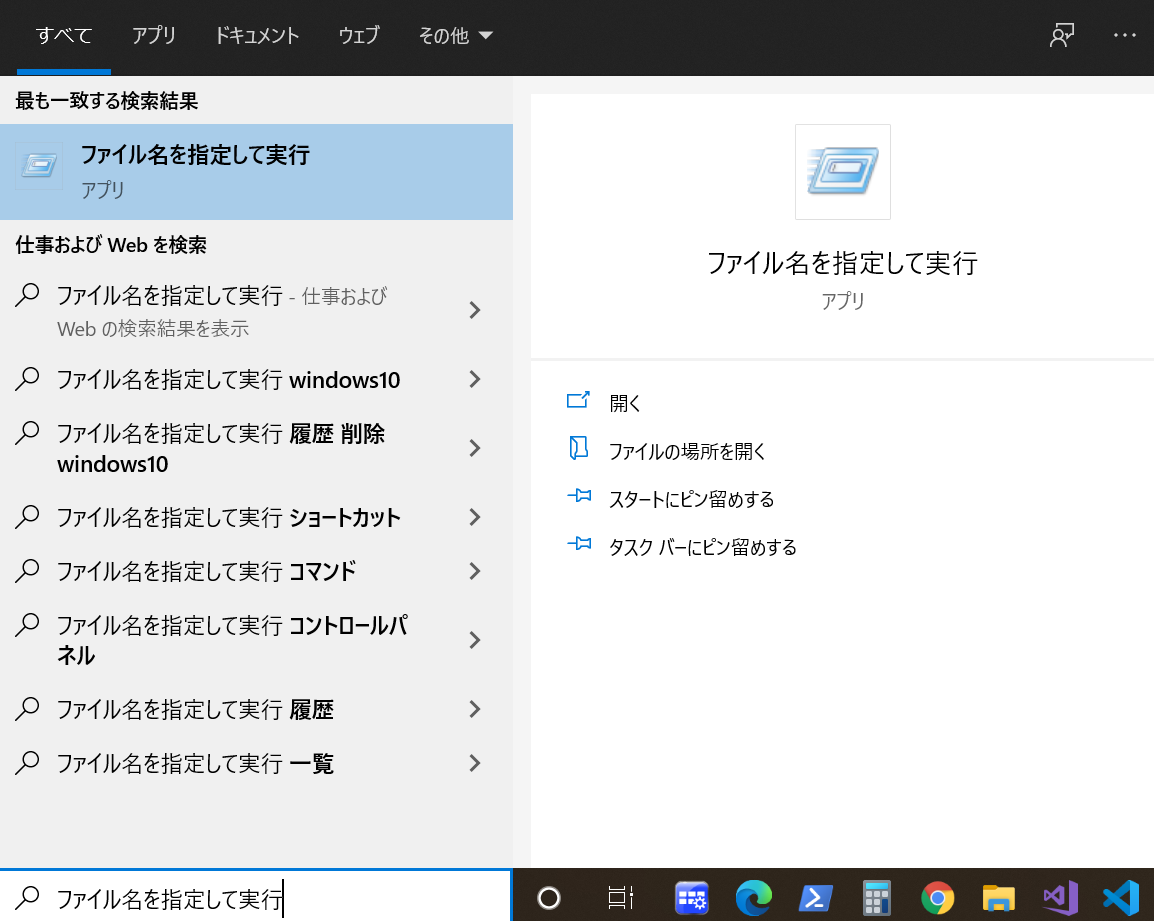Open File Explorer from the taskbar
1154x921 pixels.
coord(998,898)
